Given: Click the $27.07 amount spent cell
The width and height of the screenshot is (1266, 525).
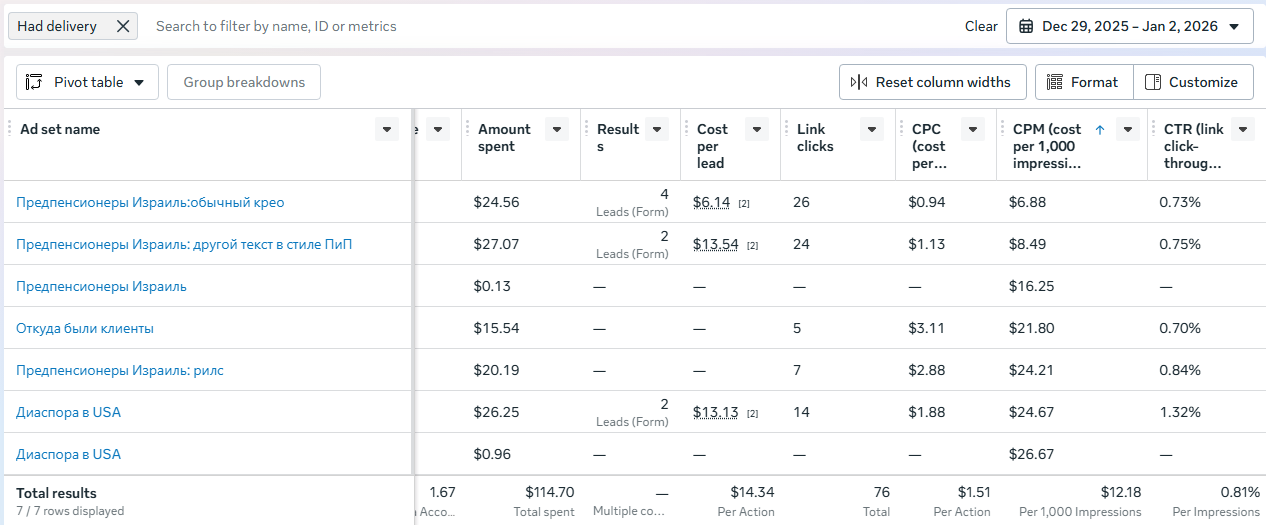Looking at the screenshot, I should pyautogui.click(x=496, y=244).
